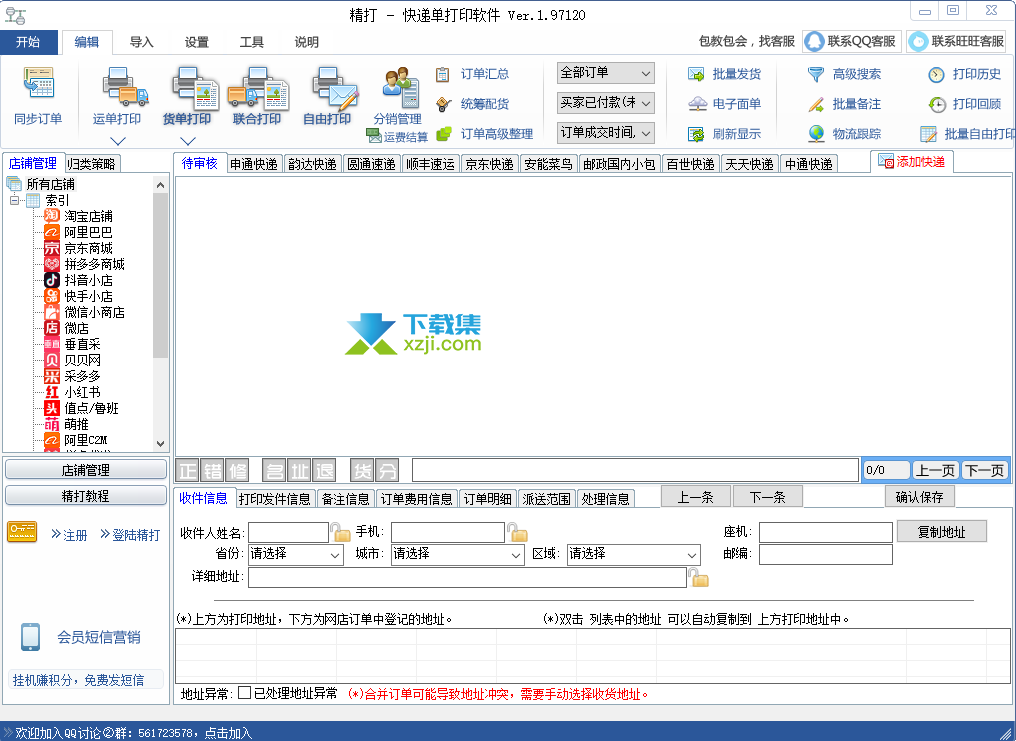Select 所有店铺 root node
The height and width of the screenshot is (741, 1016).
coord(41,184)
